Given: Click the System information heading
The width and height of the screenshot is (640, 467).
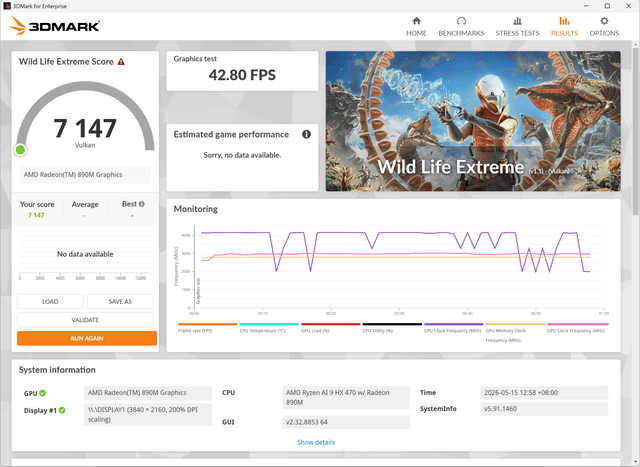Looking at the screenshot, I should pyautogui.click(x=57, y=370).
